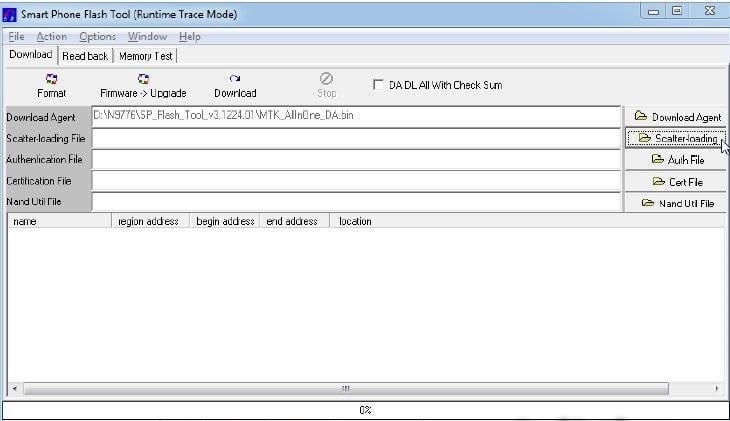730x421 pixels.
Task: Click the Scatter-loading File field
Action: click(356, 138)
